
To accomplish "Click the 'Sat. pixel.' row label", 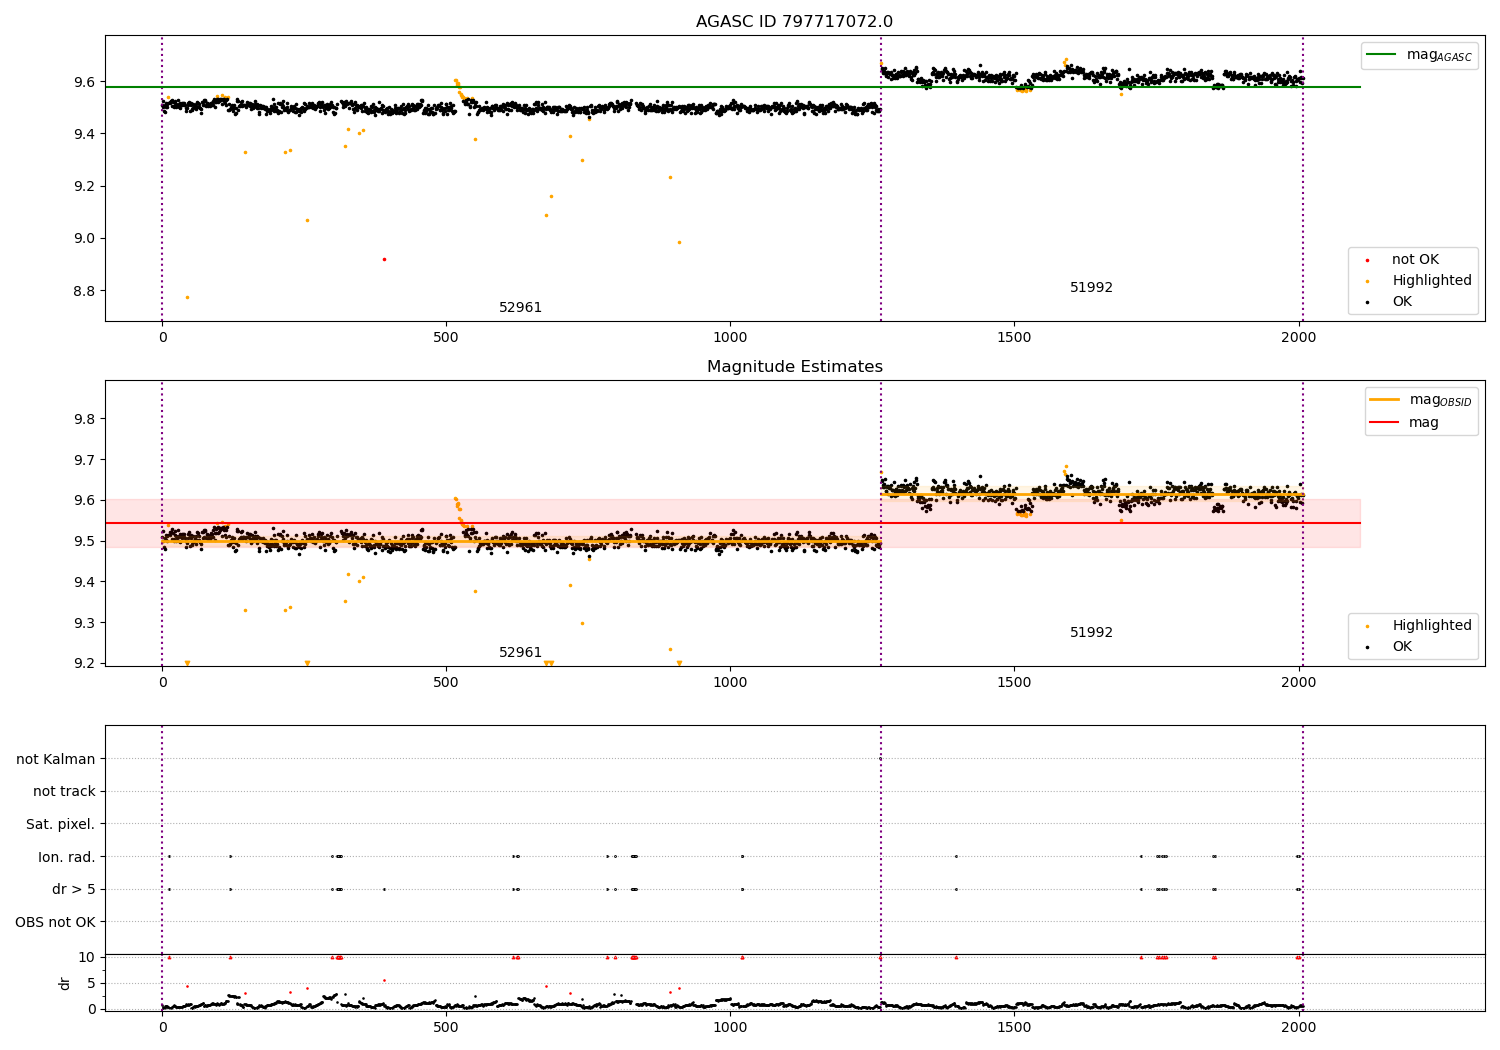I will [60, 825].
